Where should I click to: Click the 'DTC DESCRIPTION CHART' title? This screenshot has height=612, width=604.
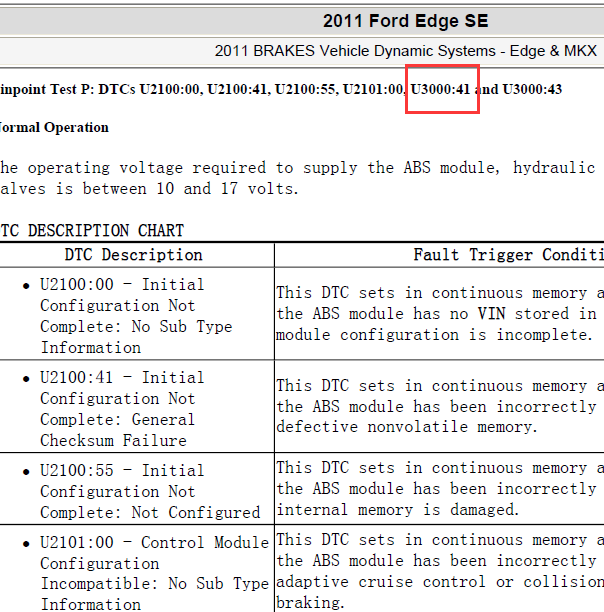(x=92, y=230)
